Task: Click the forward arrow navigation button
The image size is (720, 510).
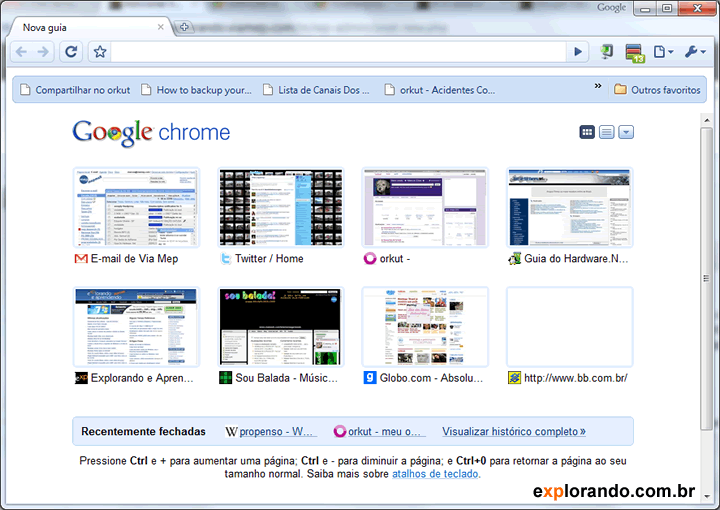Action: 43,52
